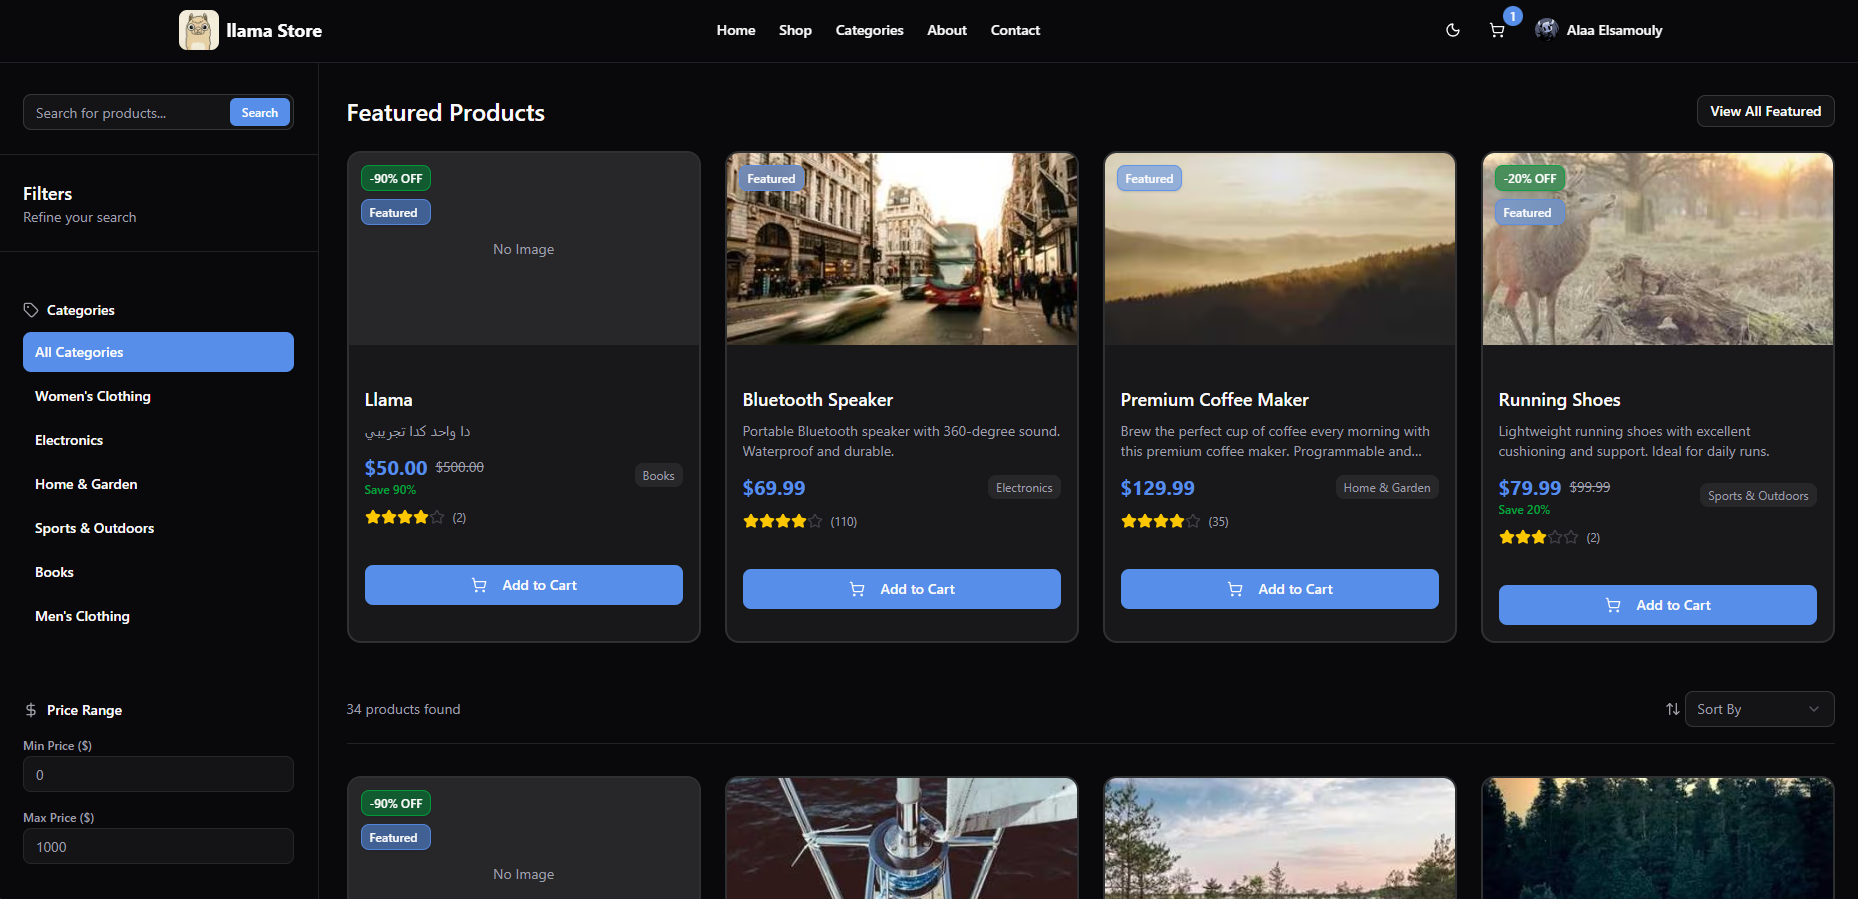The height and width of the screenshot is (899, 1858).
Task: Open the Running Shoes product image
Action: [x=1657, y=249]
